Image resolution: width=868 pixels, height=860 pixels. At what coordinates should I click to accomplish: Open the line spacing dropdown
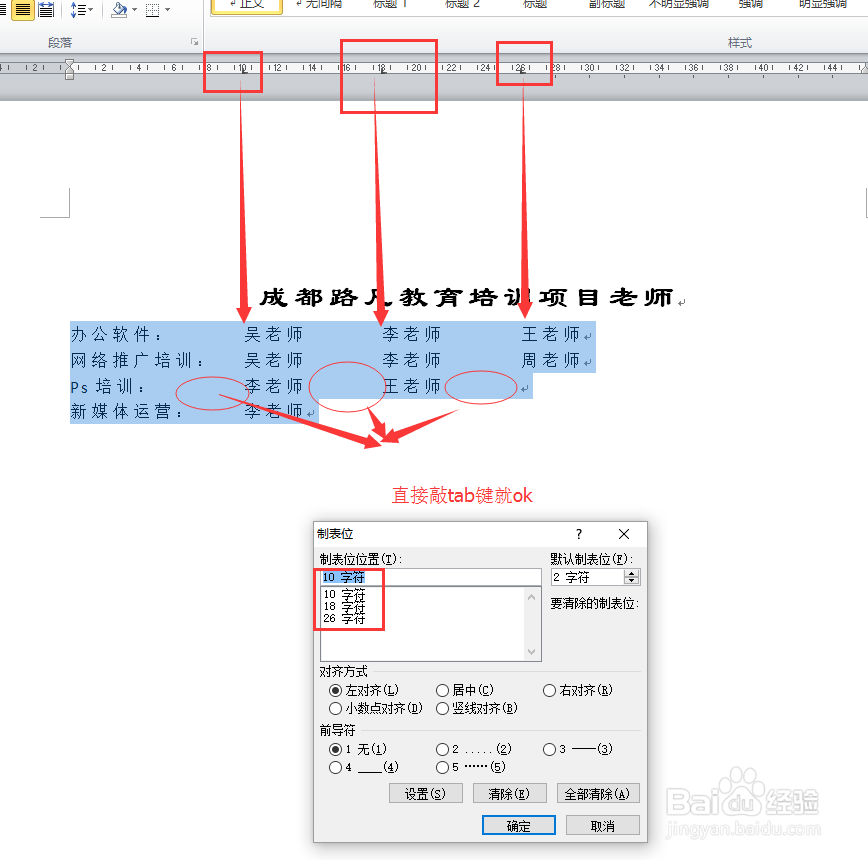(x=91, y=10)
